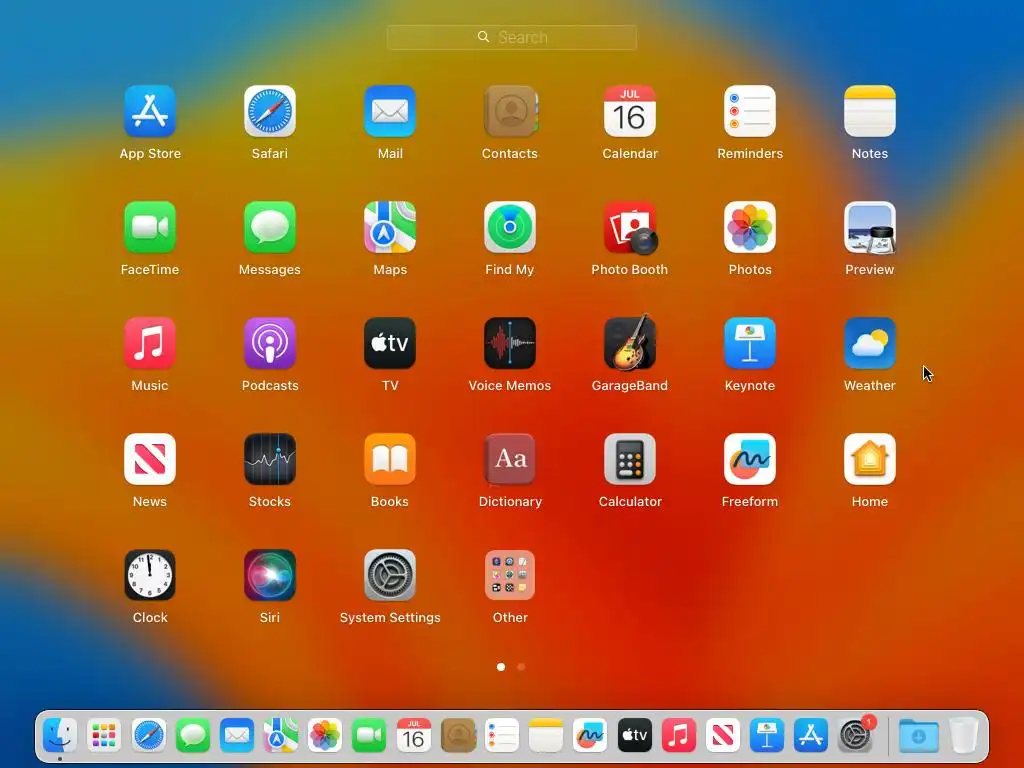Open the Dictionary app

[x=510, y=459]
